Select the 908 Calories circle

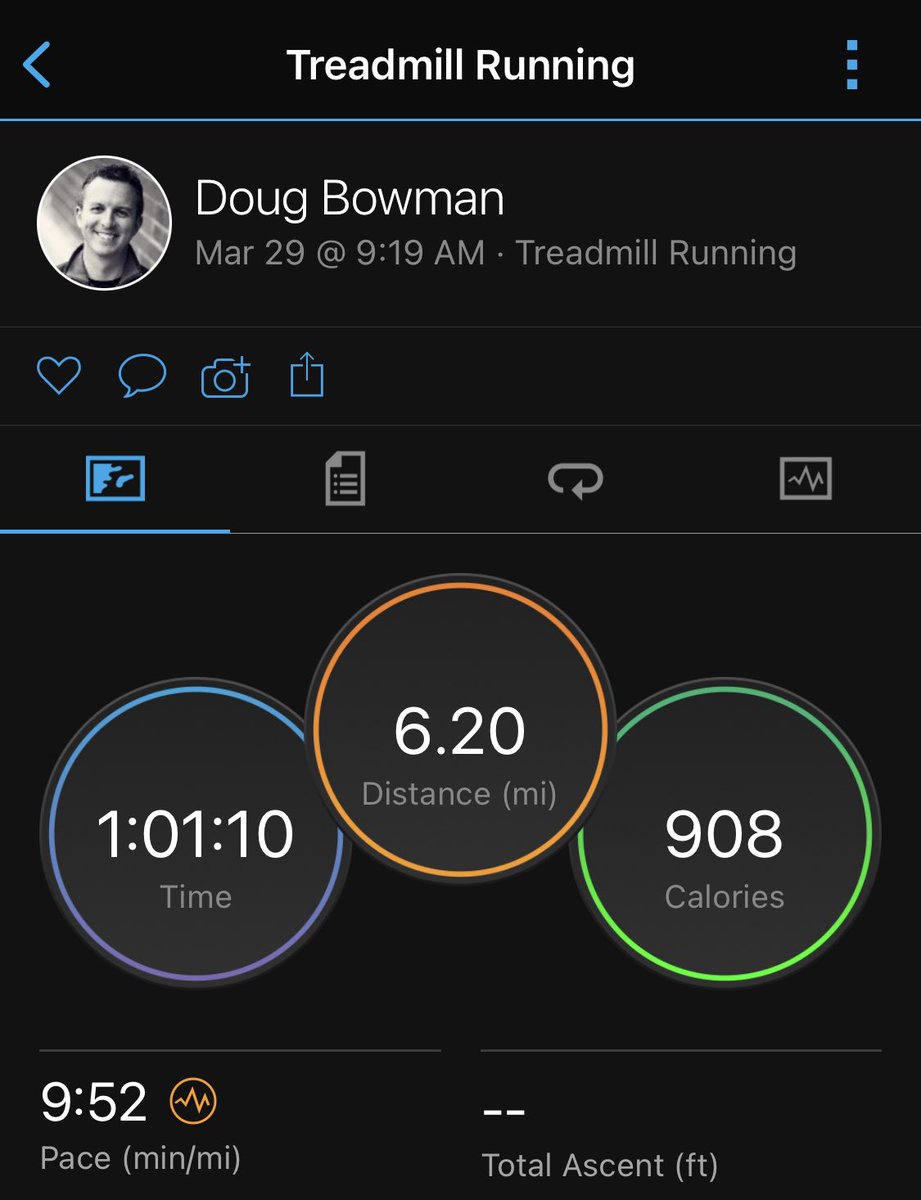pos(725,832)
